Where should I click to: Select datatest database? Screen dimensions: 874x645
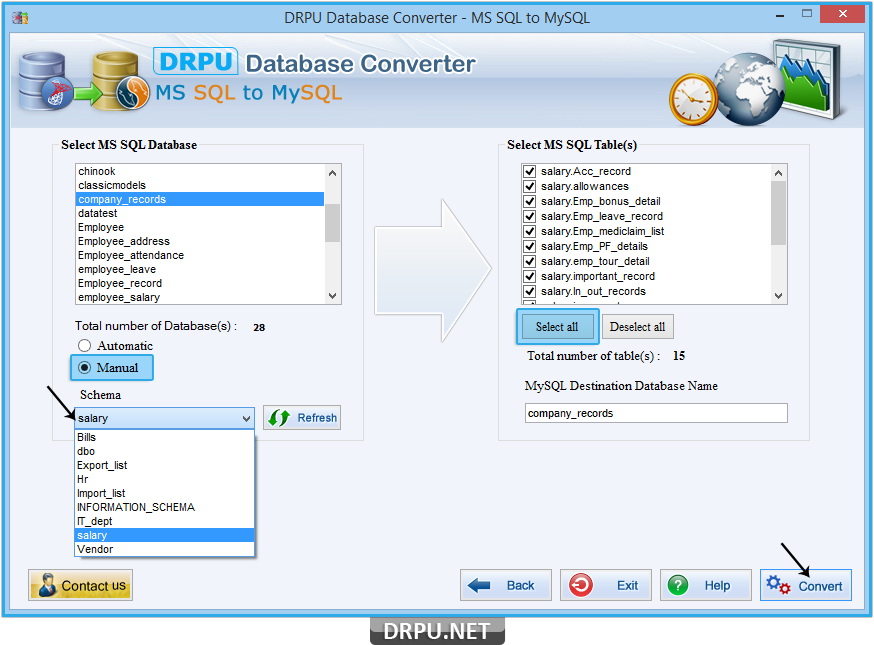click(x=200, y=213)
